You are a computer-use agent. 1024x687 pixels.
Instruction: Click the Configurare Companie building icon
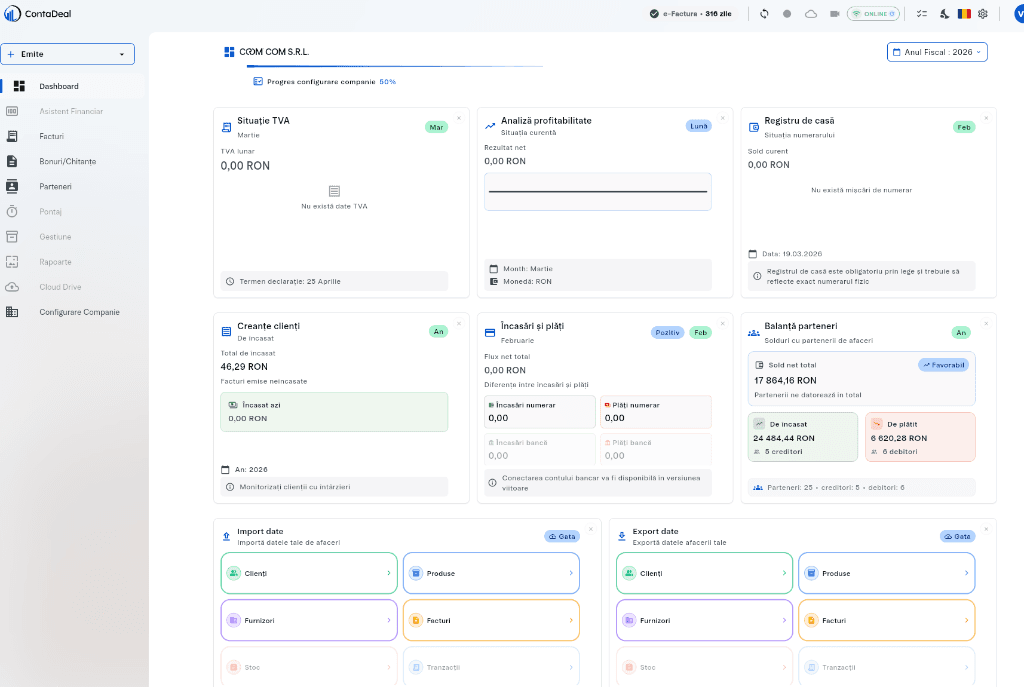(x=12, y=312)
